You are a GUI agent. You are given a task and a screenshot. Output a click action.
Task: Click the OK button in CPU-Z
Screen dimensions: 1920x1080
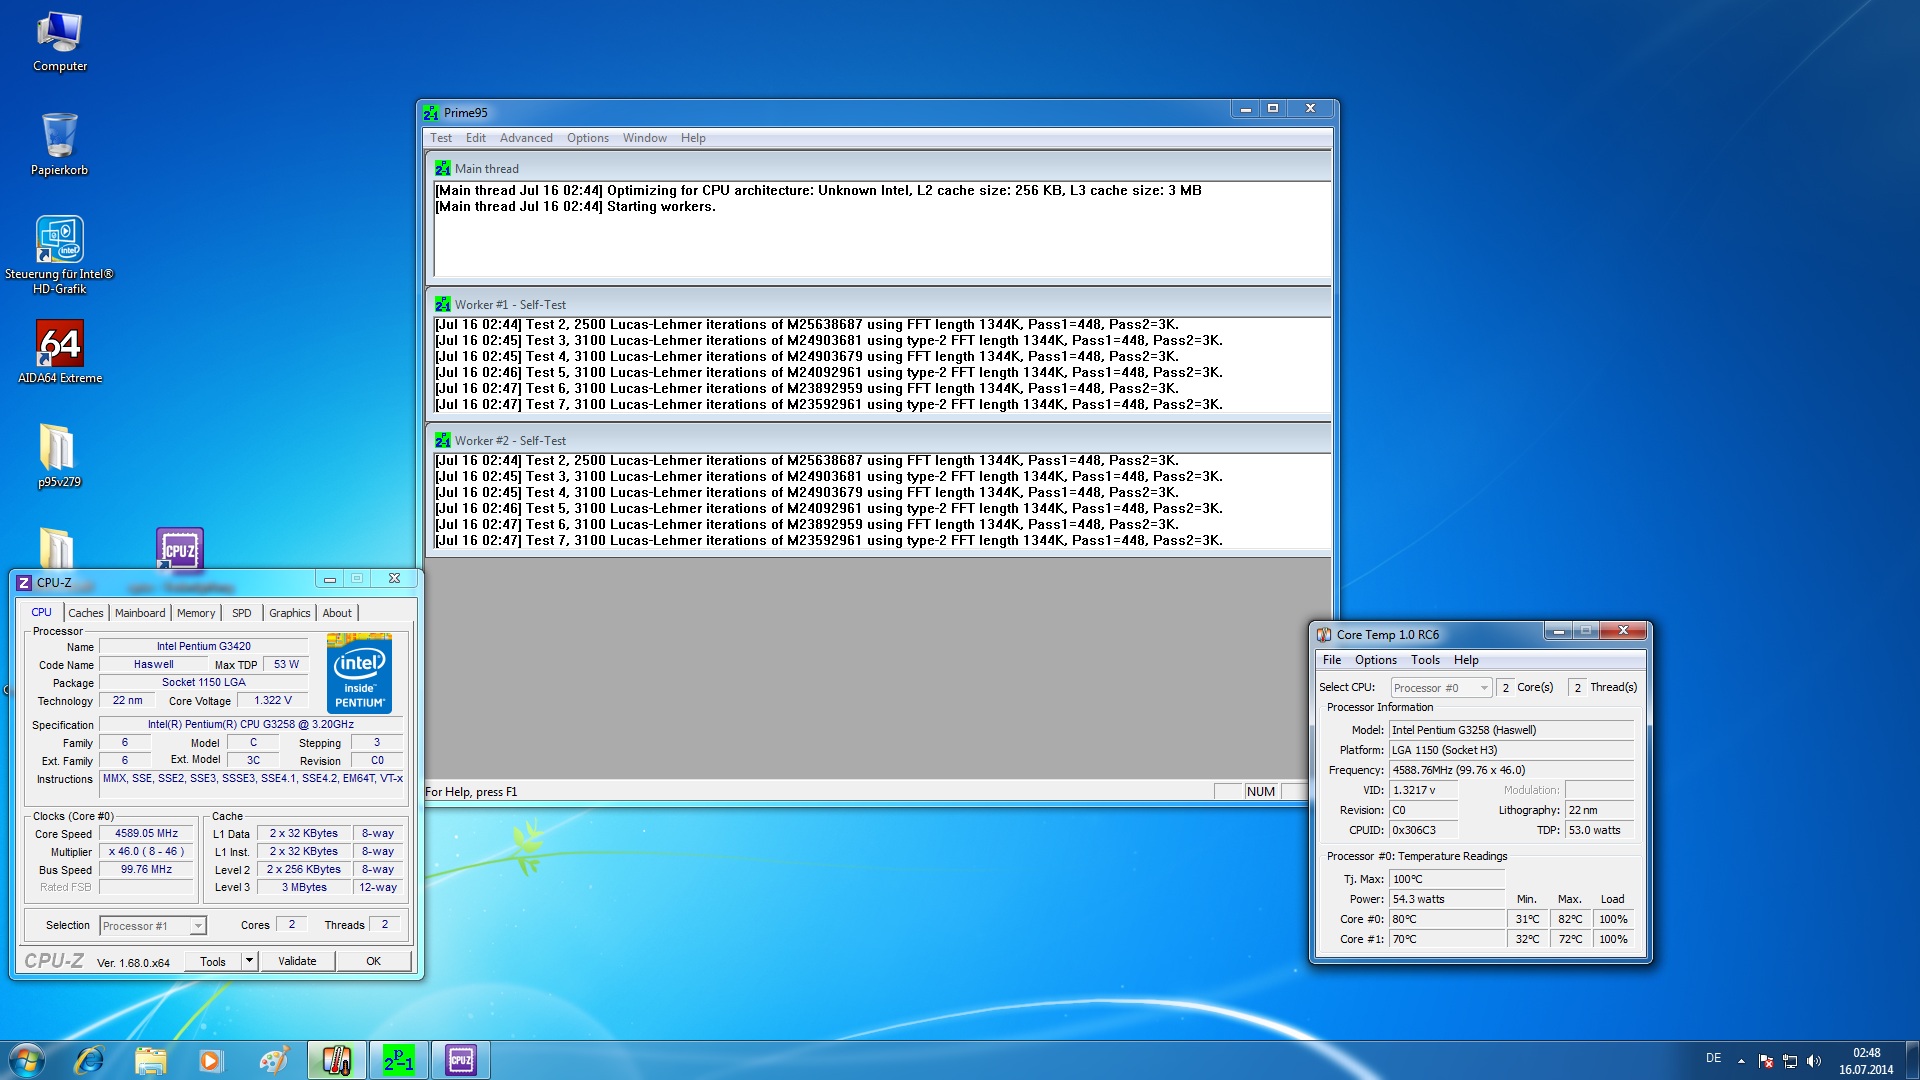(x=373, y=961)
